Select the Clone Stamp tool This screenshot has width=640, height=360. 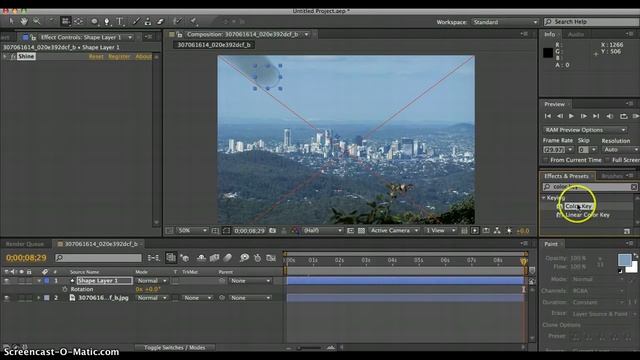point(148,21)
